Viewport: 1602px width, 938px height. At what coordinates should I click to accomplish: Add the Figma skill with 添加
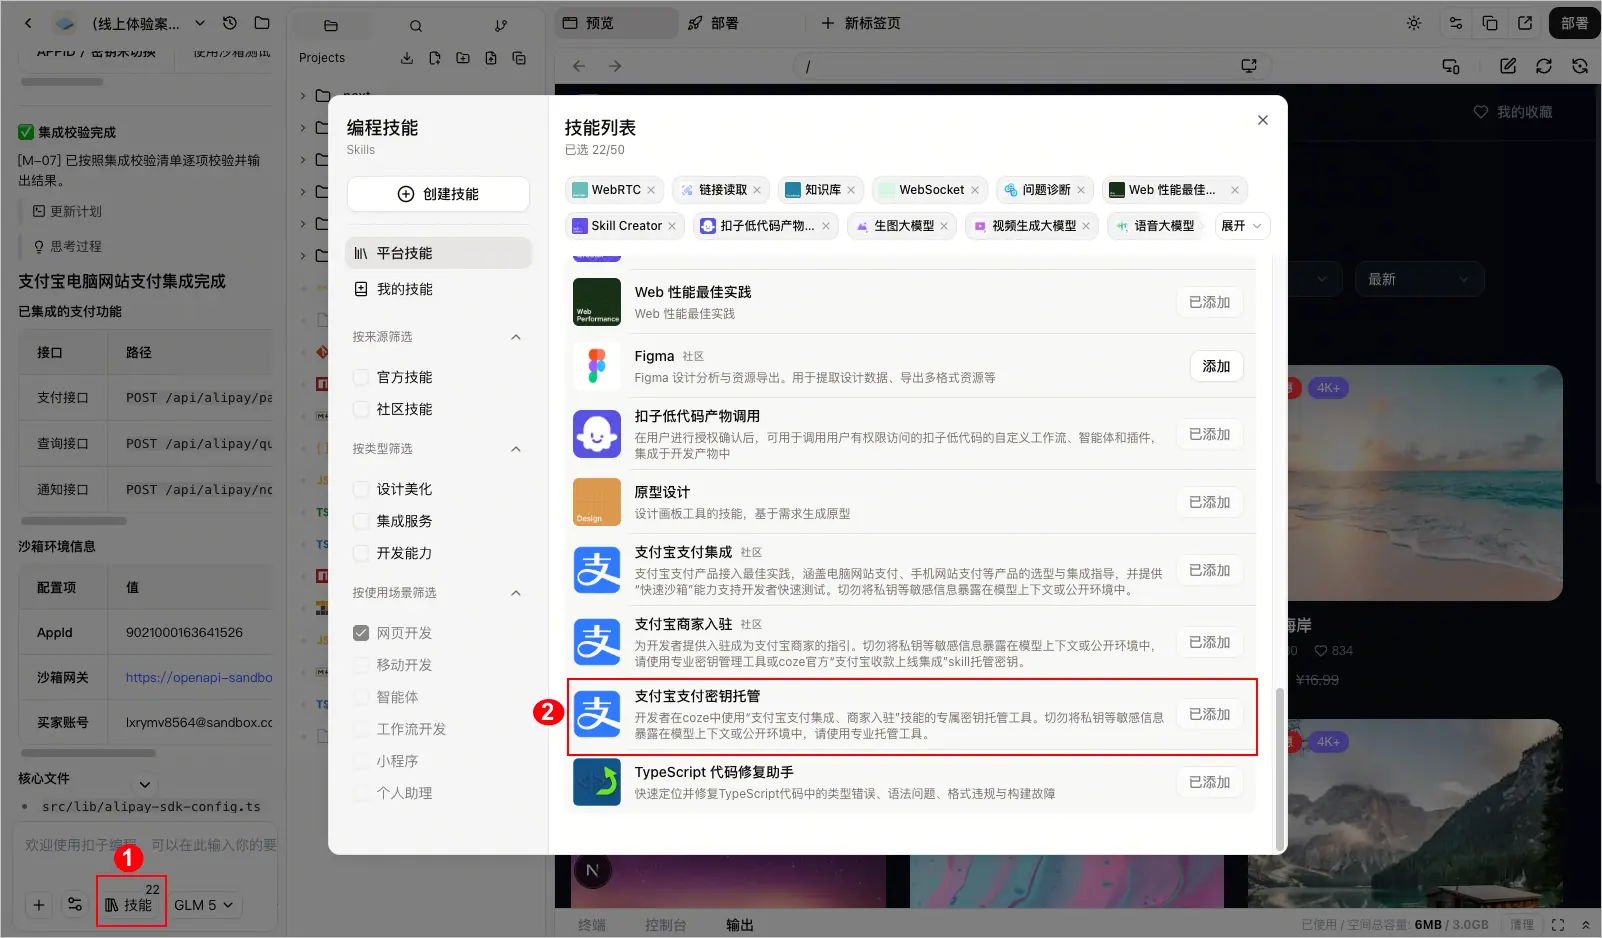click(1216, 366)
